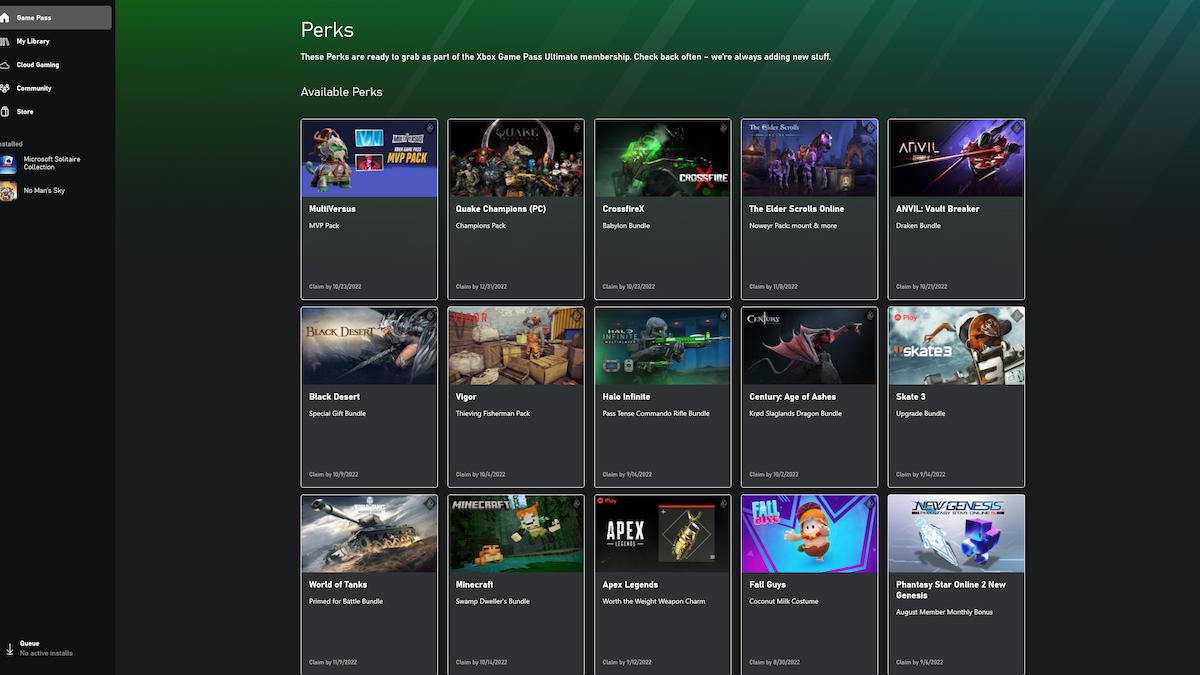Click the gift icon on the Fall Guys perk
The height and width of the screenshot is (675, 1200).
pyautogui.click(x=869, y=503)
